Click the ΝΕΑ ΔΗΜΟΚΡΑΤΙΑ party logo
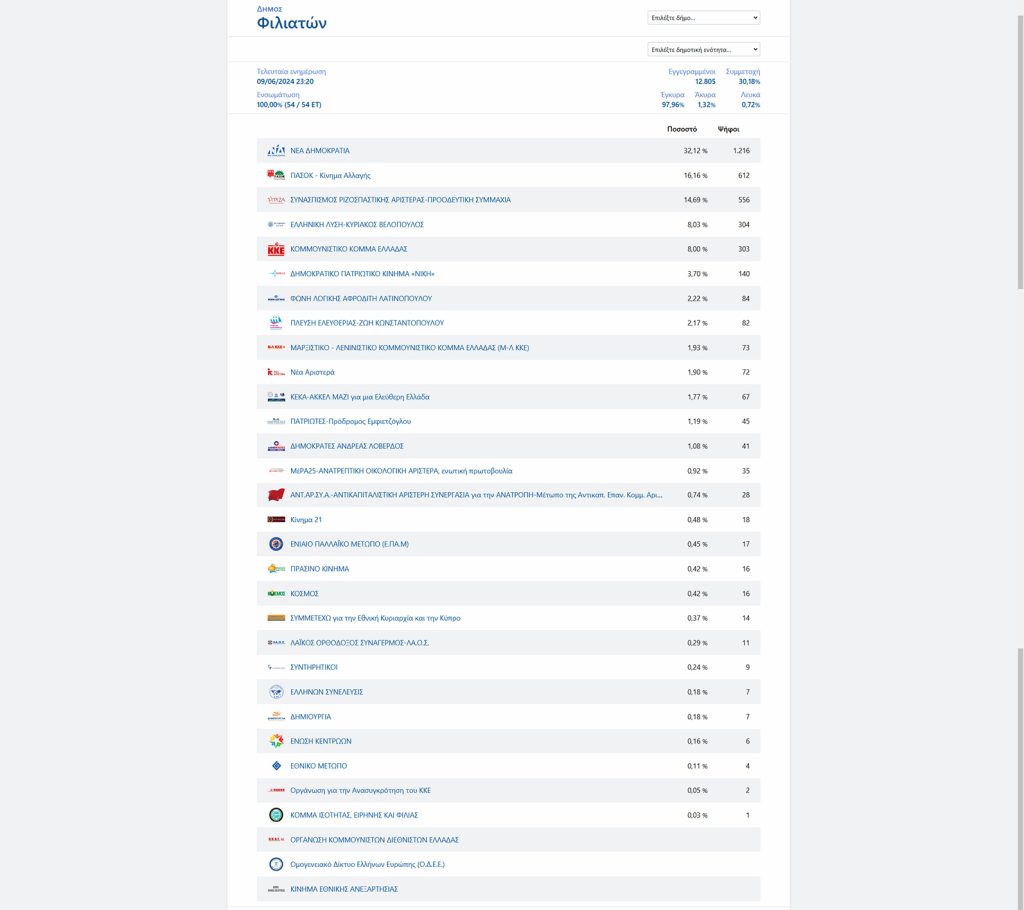 276,151
